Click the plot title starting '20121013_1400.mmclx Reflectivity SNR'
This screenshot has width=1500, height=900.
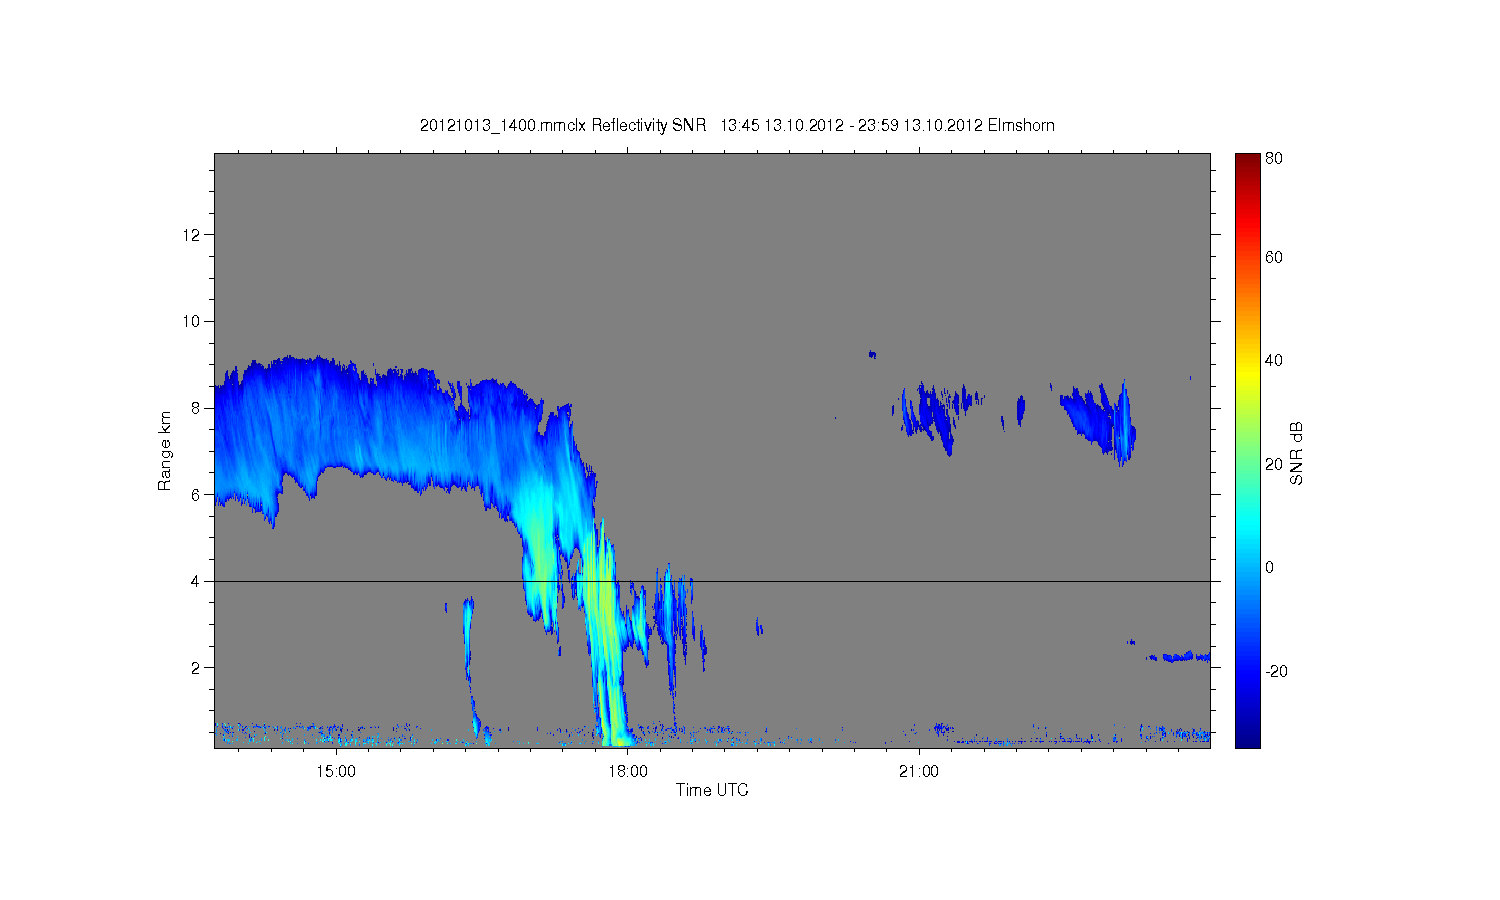[737, 125]
